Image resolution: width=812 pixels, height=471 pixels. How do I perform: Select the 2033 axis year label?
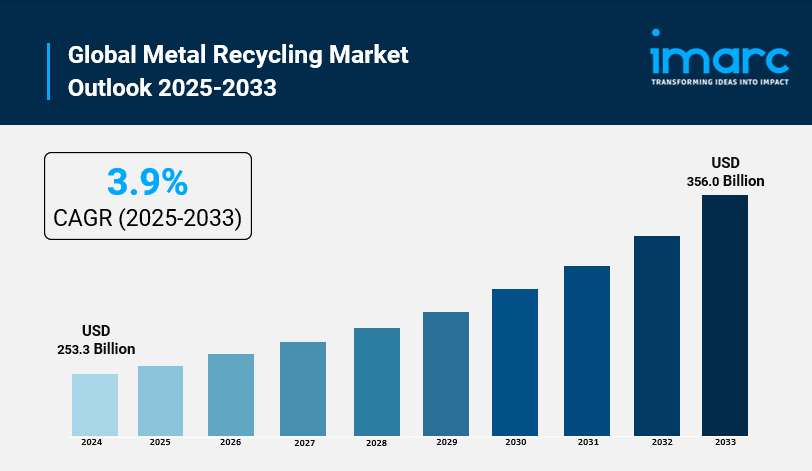725,442
